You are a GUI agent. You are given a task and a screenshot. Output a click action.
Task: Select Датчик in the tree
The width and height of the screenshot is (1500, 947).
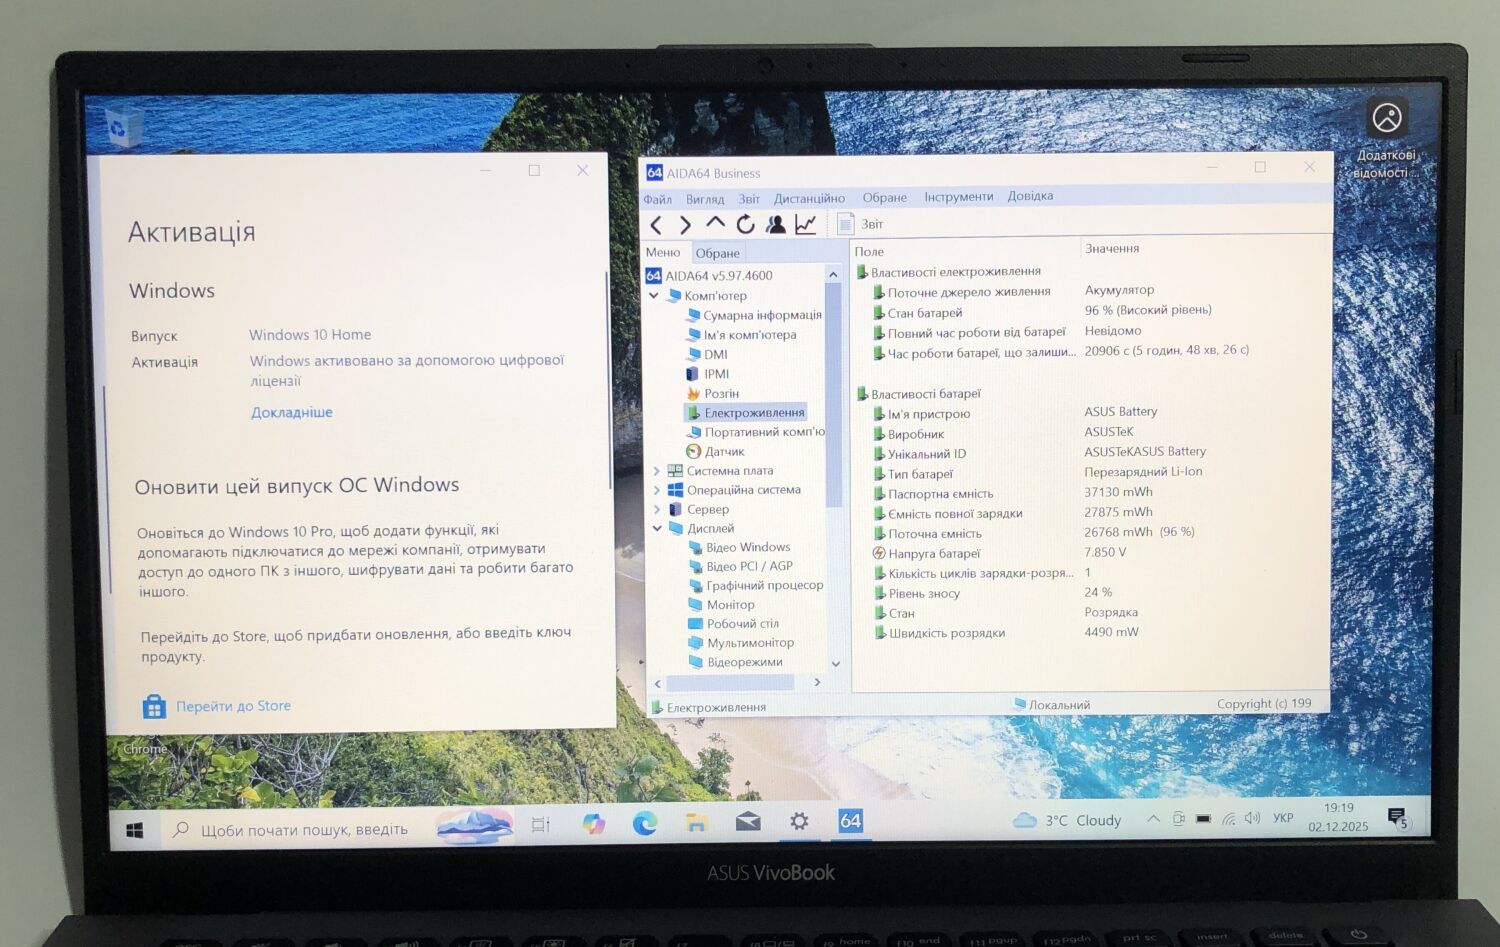pyautogui.click(x=724, y=452)
